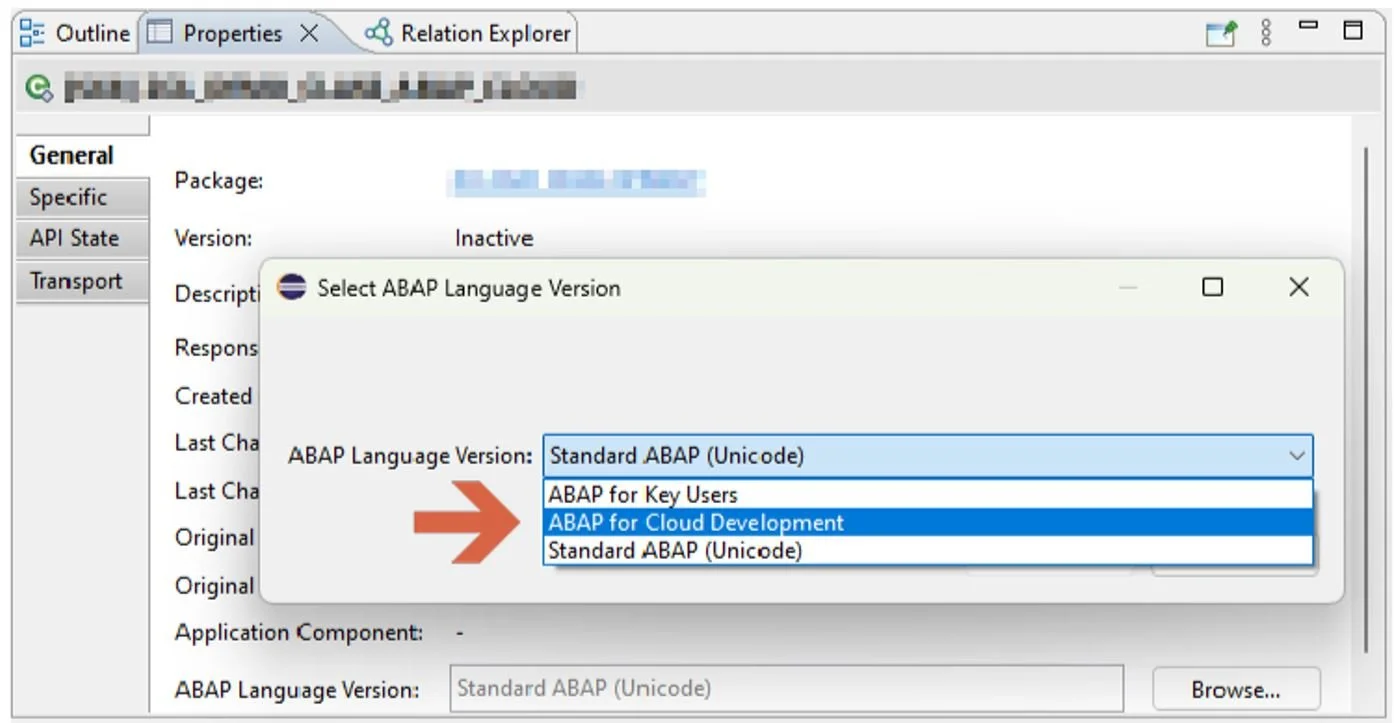Click the Properties table icon on its tab

point(161,32)
